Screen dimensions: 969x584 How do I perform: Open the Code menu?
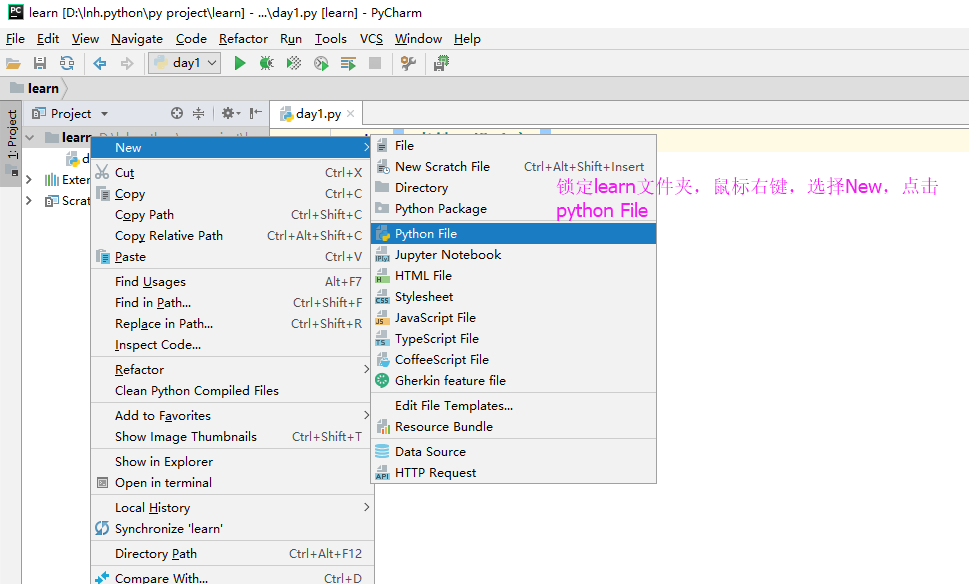tap(191, 39)
